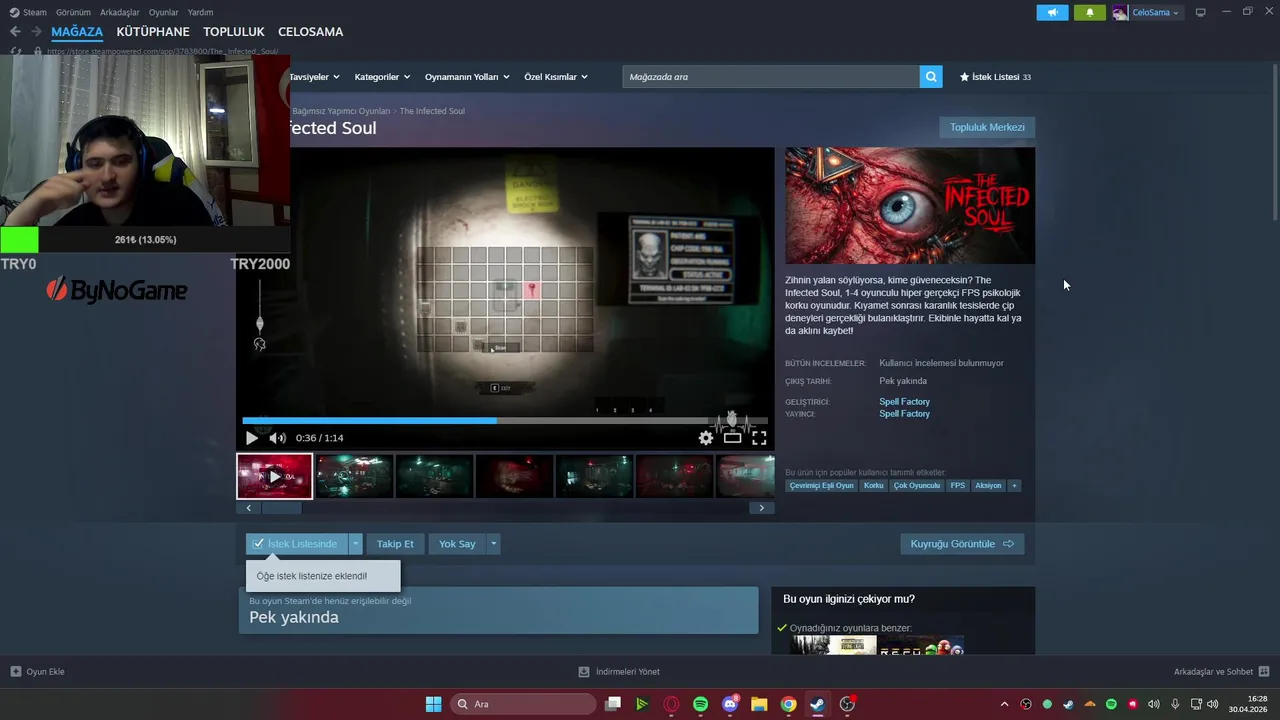Click the Oyun Ekle plus icon
Screen dimensions: 1280x720
(x=15, y=672)
